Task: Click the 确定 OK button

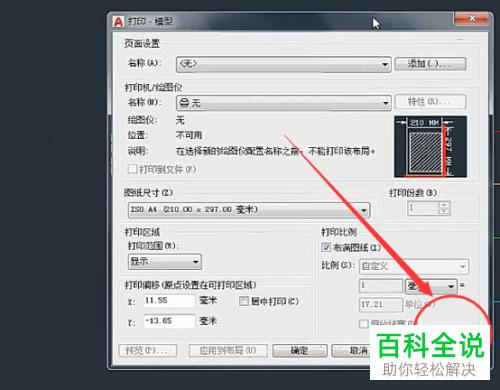Action: click(300, 351)
